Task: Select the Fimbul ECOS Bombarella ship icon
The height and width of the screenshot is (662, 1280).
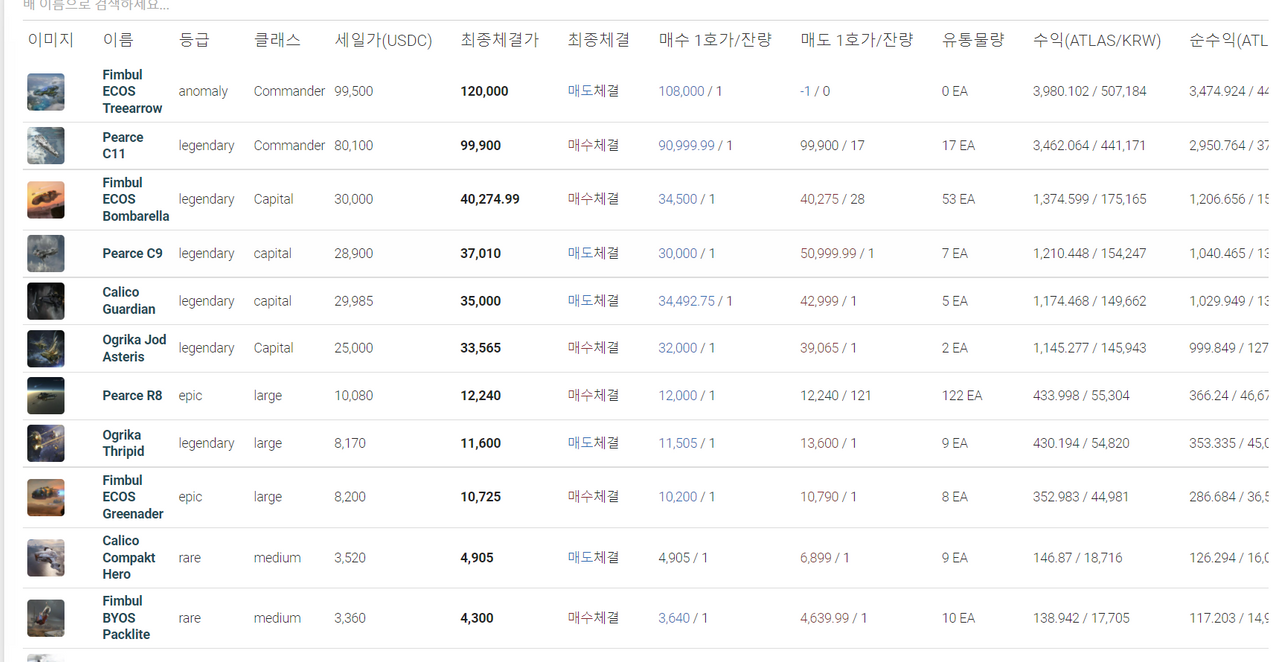Action: [46, 200]
